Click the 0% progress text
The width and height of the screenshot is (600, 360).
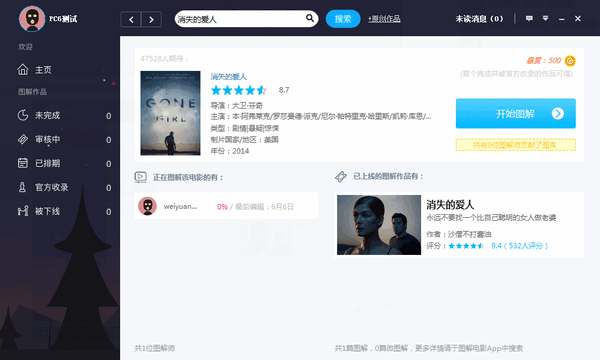(222, 207)
